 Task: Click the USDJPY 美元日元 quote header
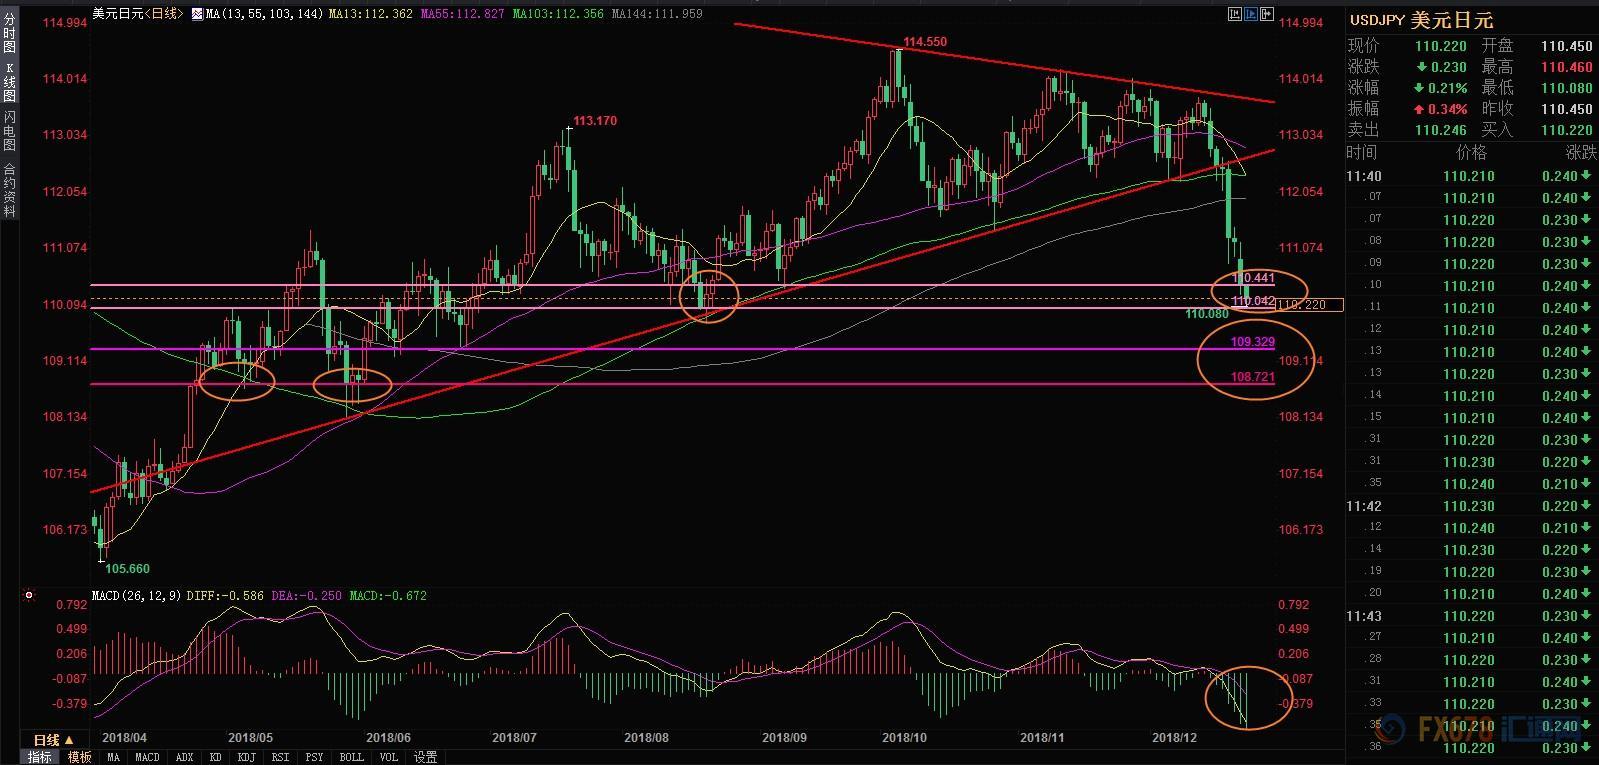[1421, 20]
